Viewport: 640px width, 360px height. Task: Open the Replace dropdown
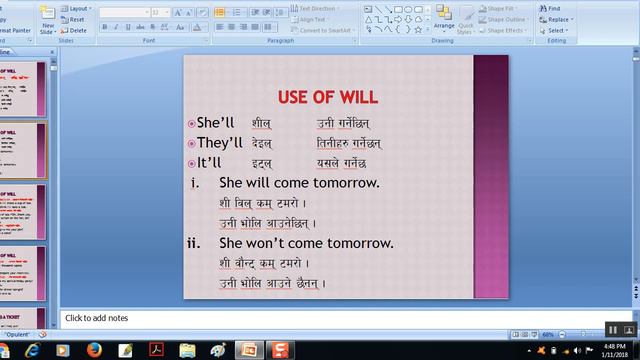(x=556, y=20)
